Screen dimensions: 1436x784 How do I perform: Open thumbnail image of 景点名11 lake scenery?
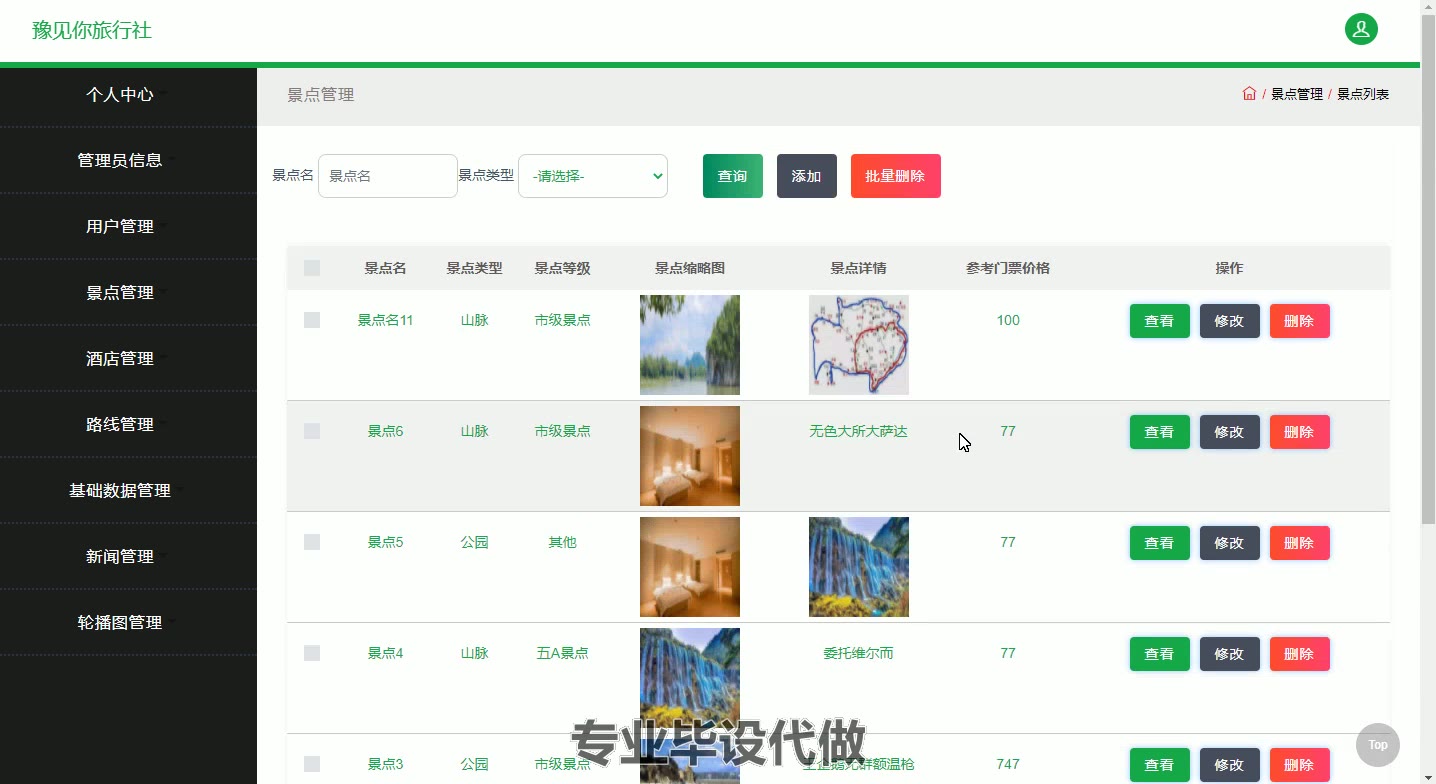(x=690, y=345)
